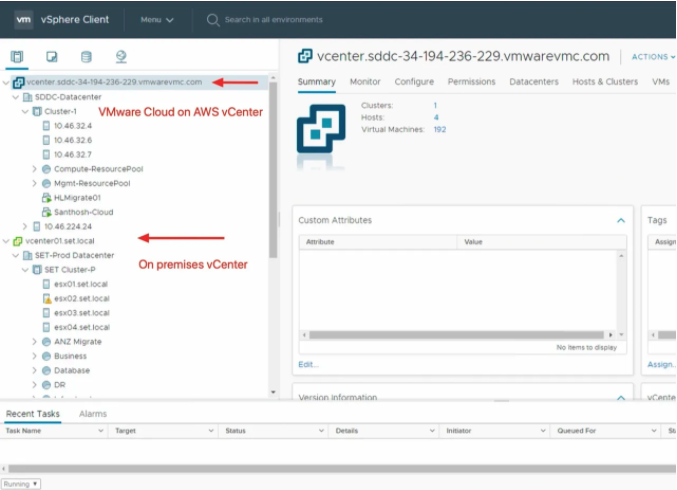Collapse SDDC-Datacenter tree node
The height and width of the screenshot is (490, 677).
pos(16,97)
